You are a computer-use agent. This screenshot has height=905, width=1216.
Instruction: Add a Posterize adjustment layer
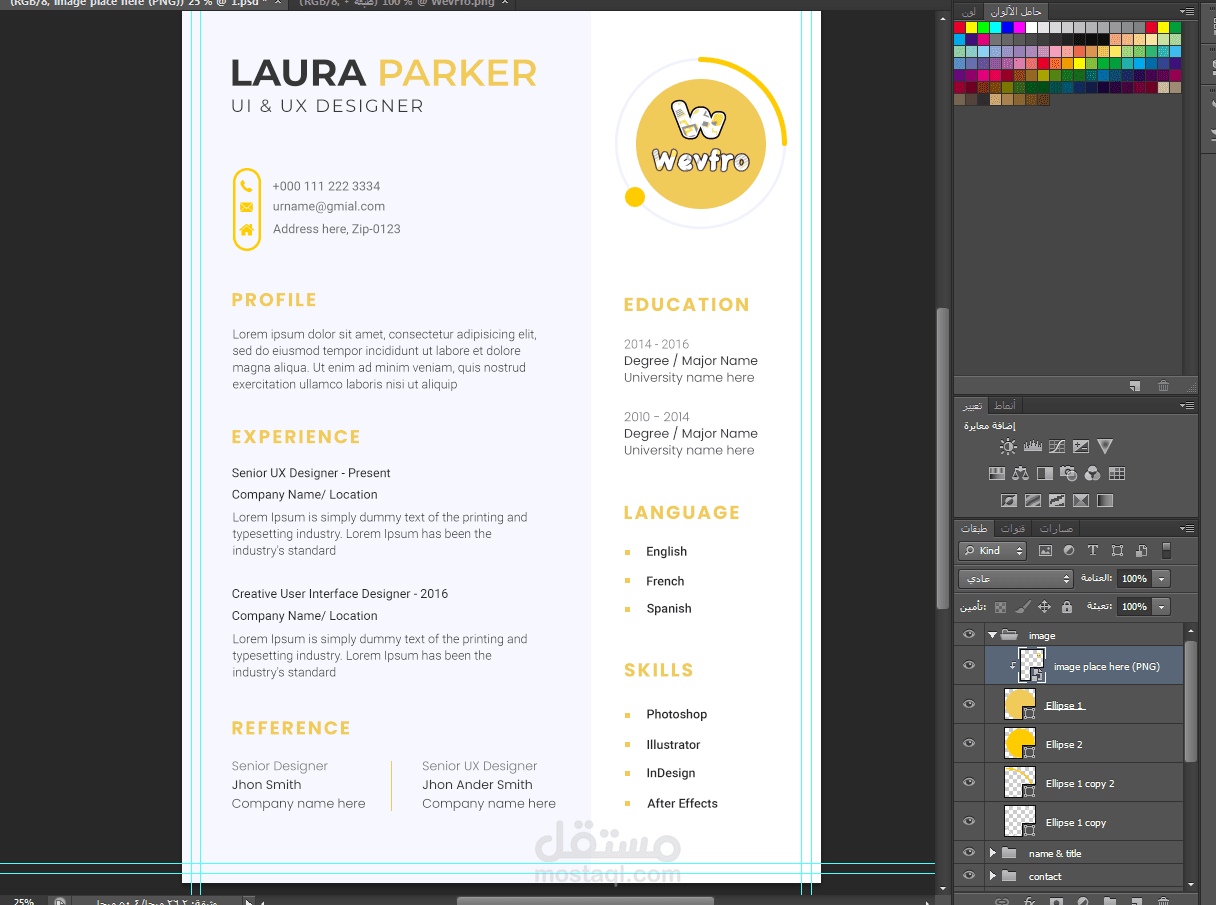(x=1032, y=501)
